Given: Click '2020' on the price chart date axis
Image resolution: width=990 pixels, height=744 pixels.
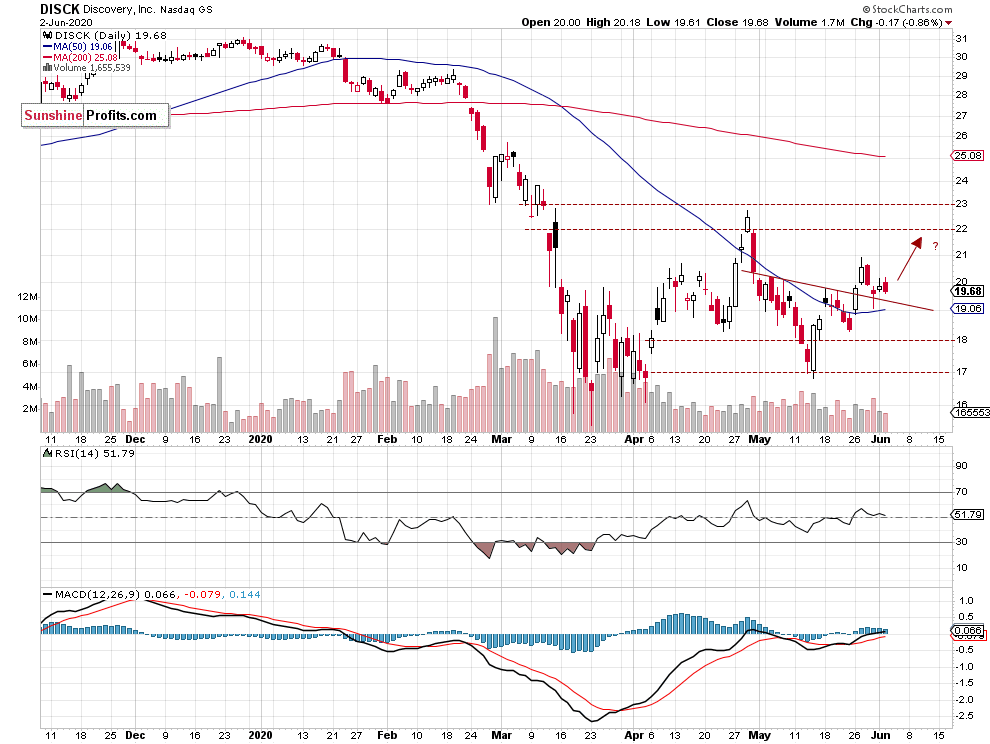Looking at the screenshot, I should click(x=260, y=439).
